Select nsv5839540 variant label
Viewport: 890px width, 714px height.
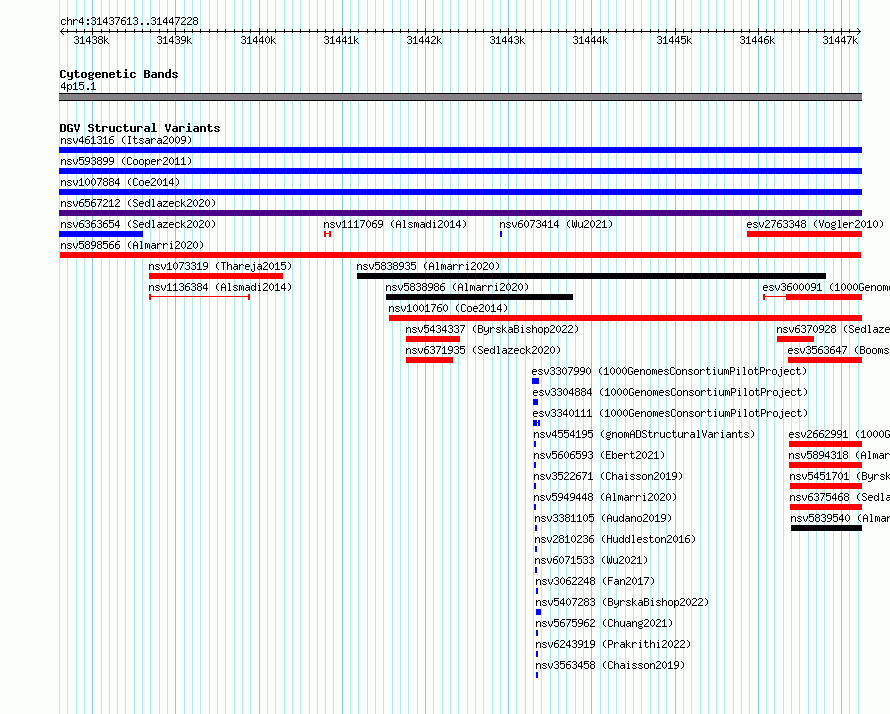coord(840,518)
